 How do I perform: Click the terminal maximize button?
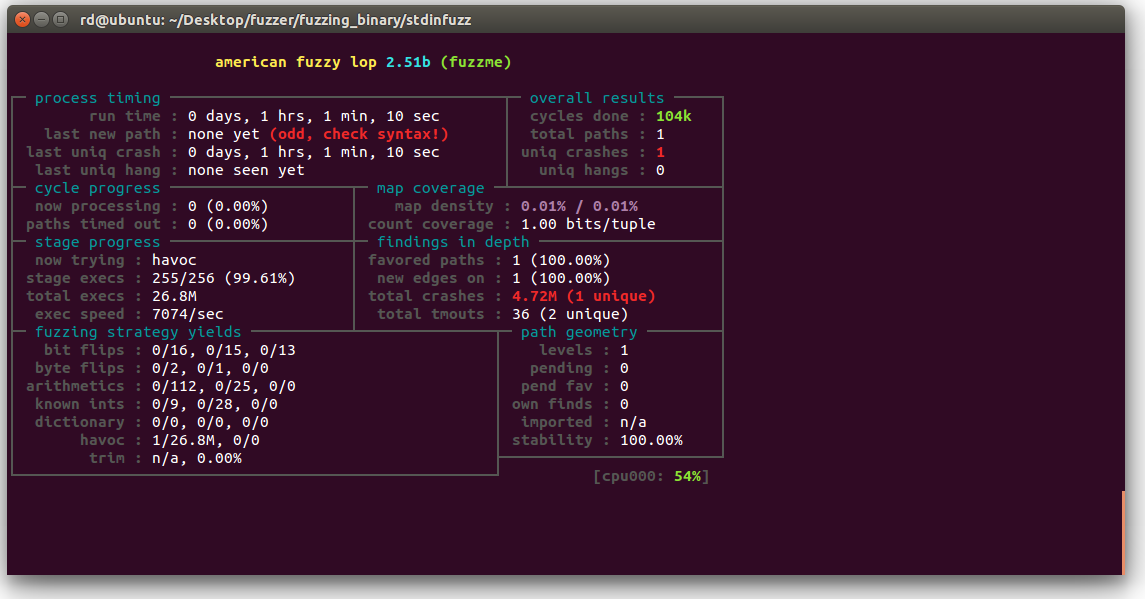61,20
